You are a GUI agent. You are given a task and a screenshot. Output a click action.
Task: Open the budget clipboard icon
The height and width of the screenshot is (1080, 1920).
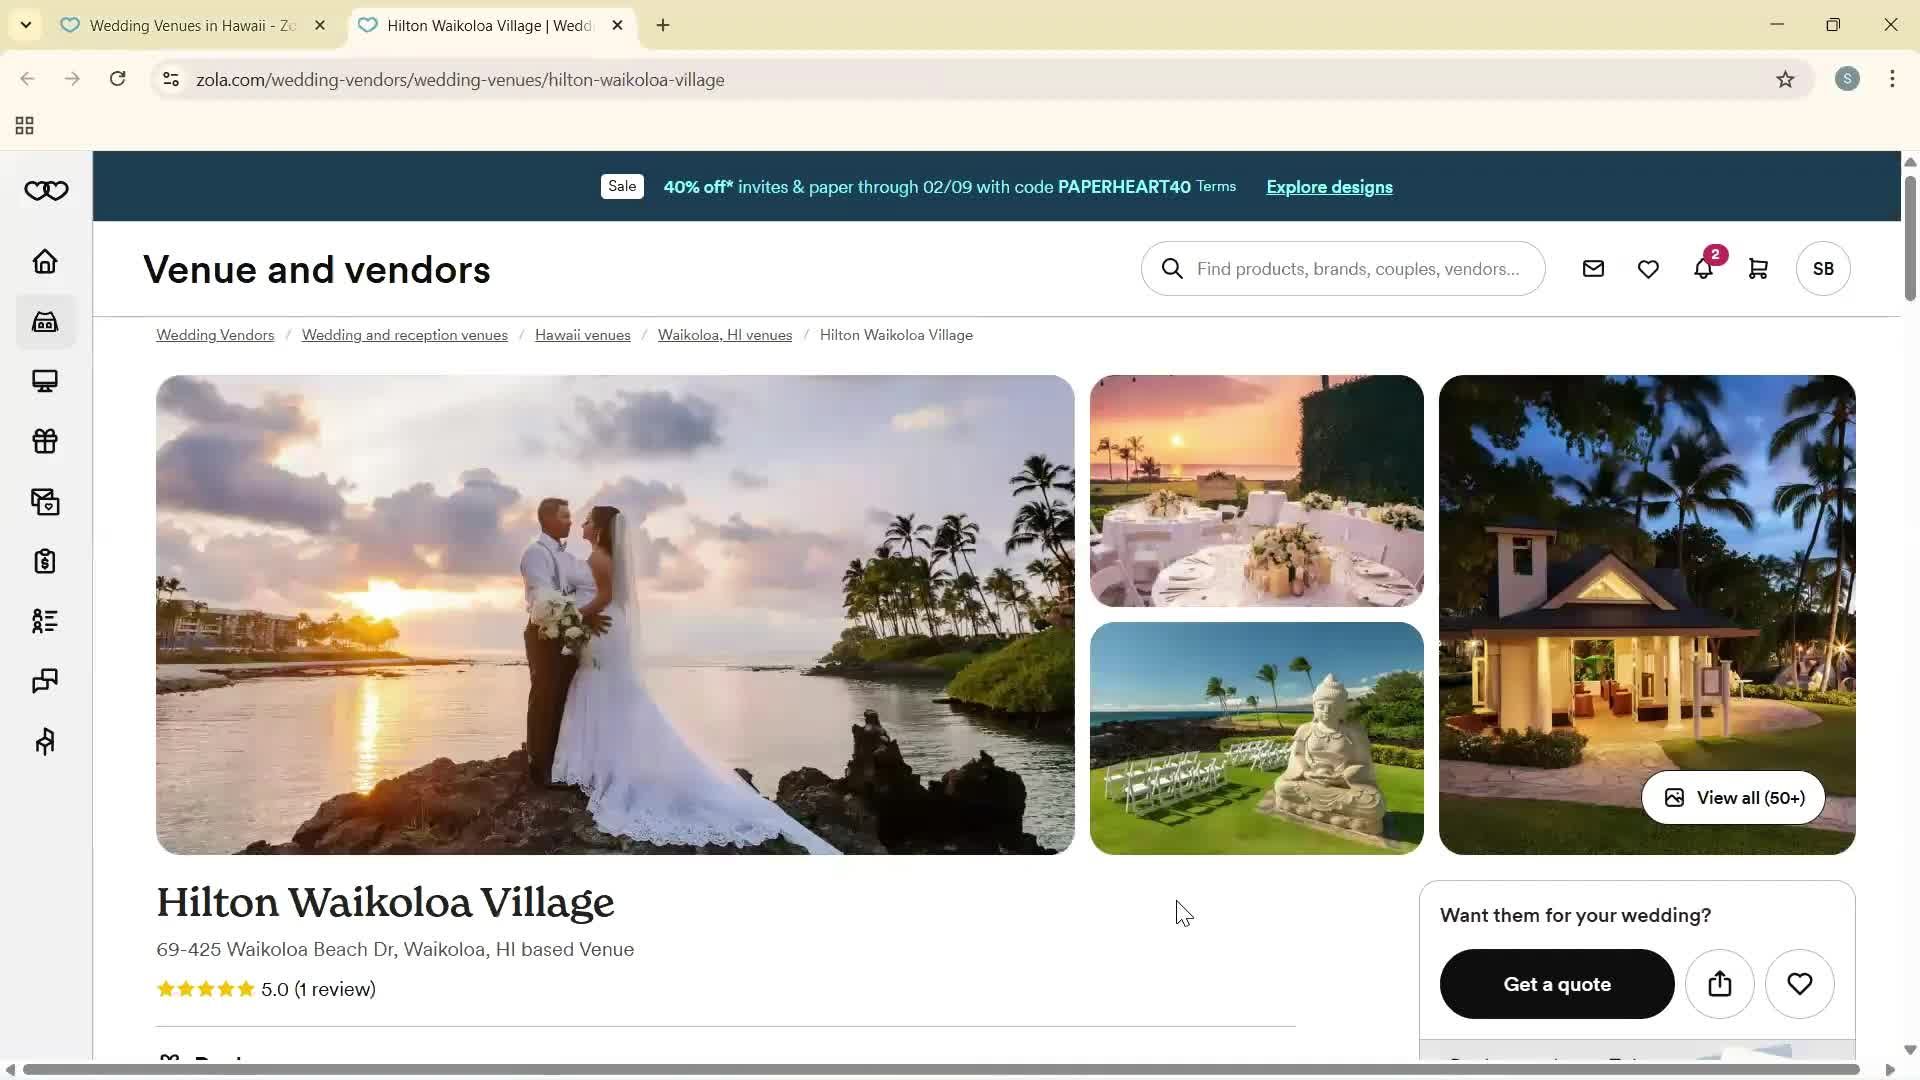pyautogui.click(x=45, y=561)
